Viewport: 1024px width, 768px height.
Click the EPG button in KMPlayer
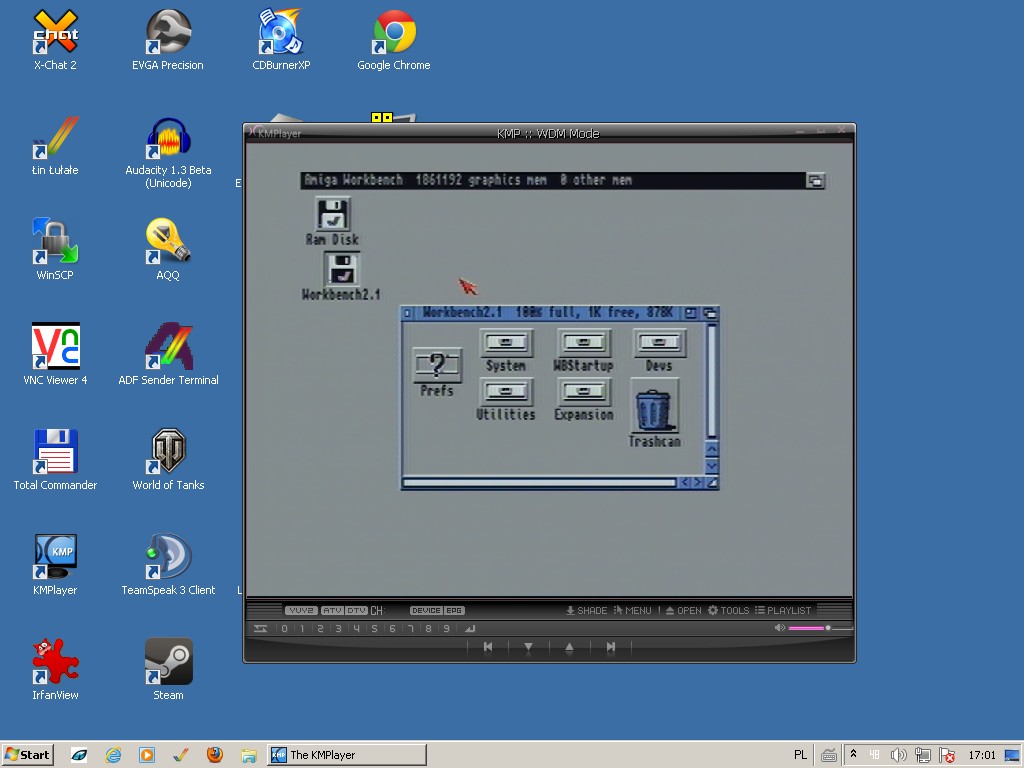click(454, 611)
